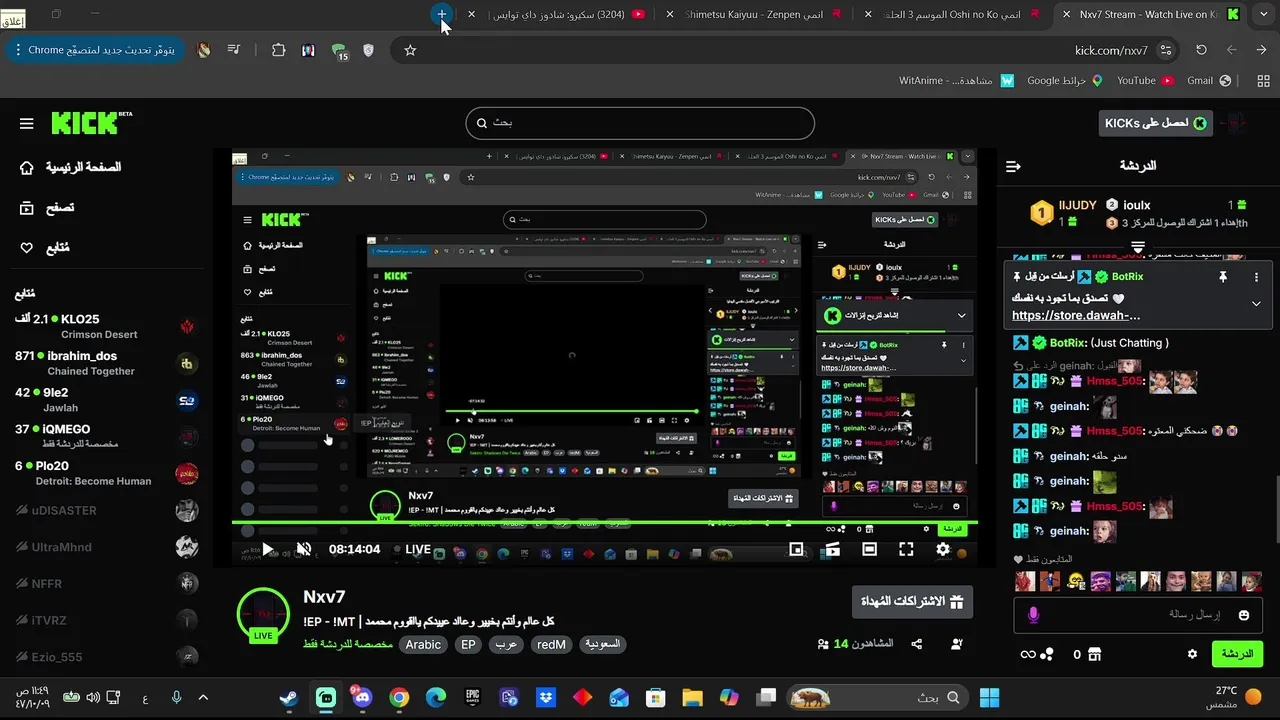The width and height of the screenshot is (1280, 720).
Task: Follow the Nxv7 channel
Action: pos(957,644)
